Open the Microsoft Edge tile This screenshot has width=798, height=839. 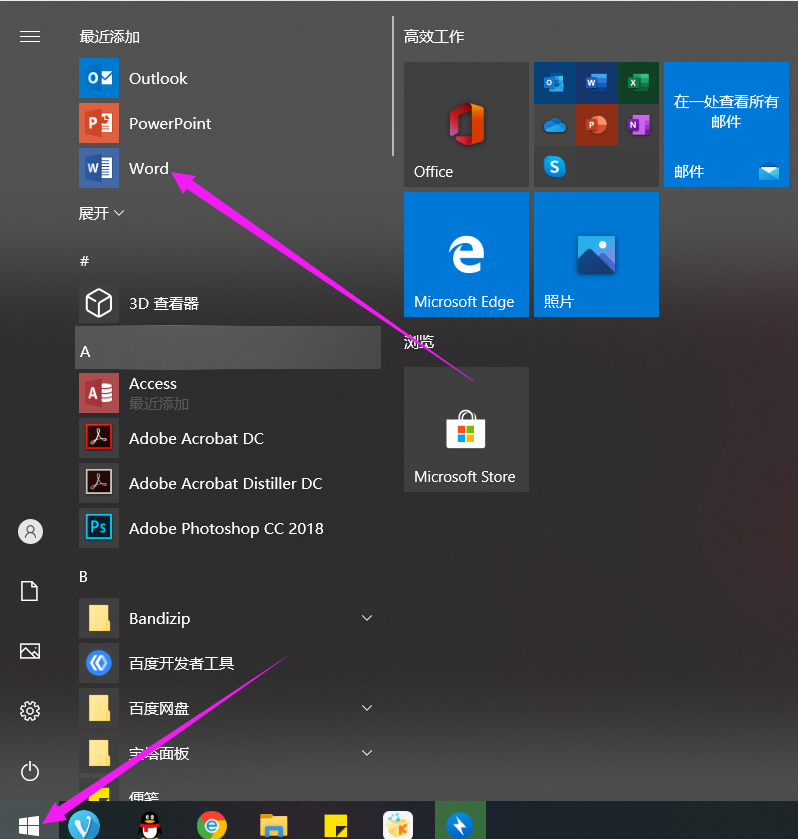466,255
